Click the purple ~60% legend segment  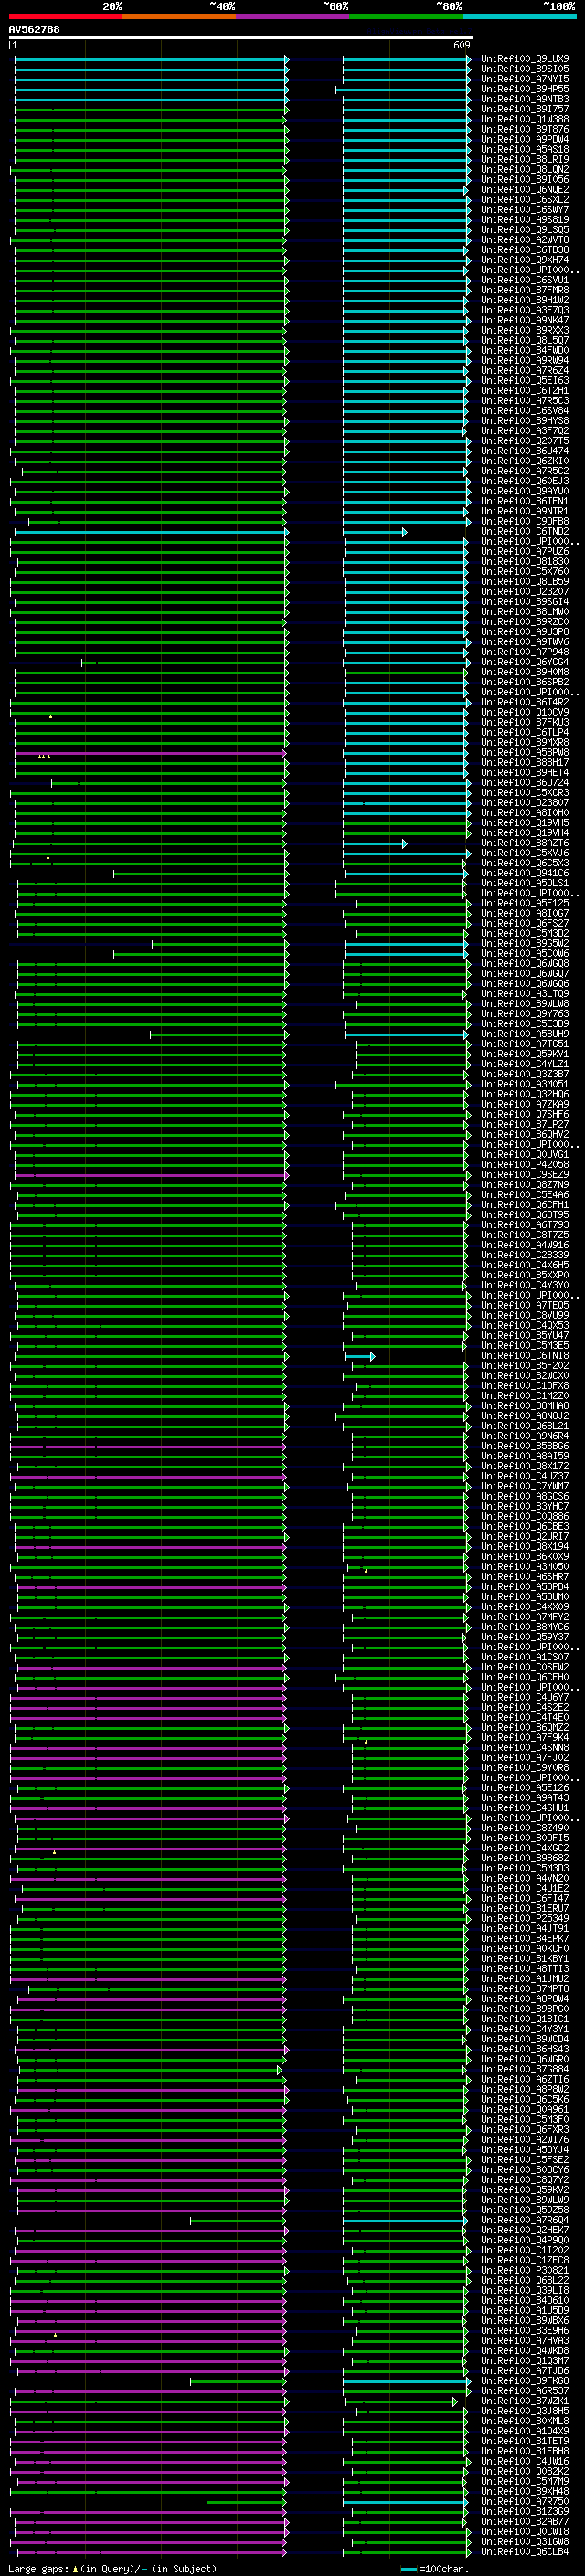tap(293, 16)
